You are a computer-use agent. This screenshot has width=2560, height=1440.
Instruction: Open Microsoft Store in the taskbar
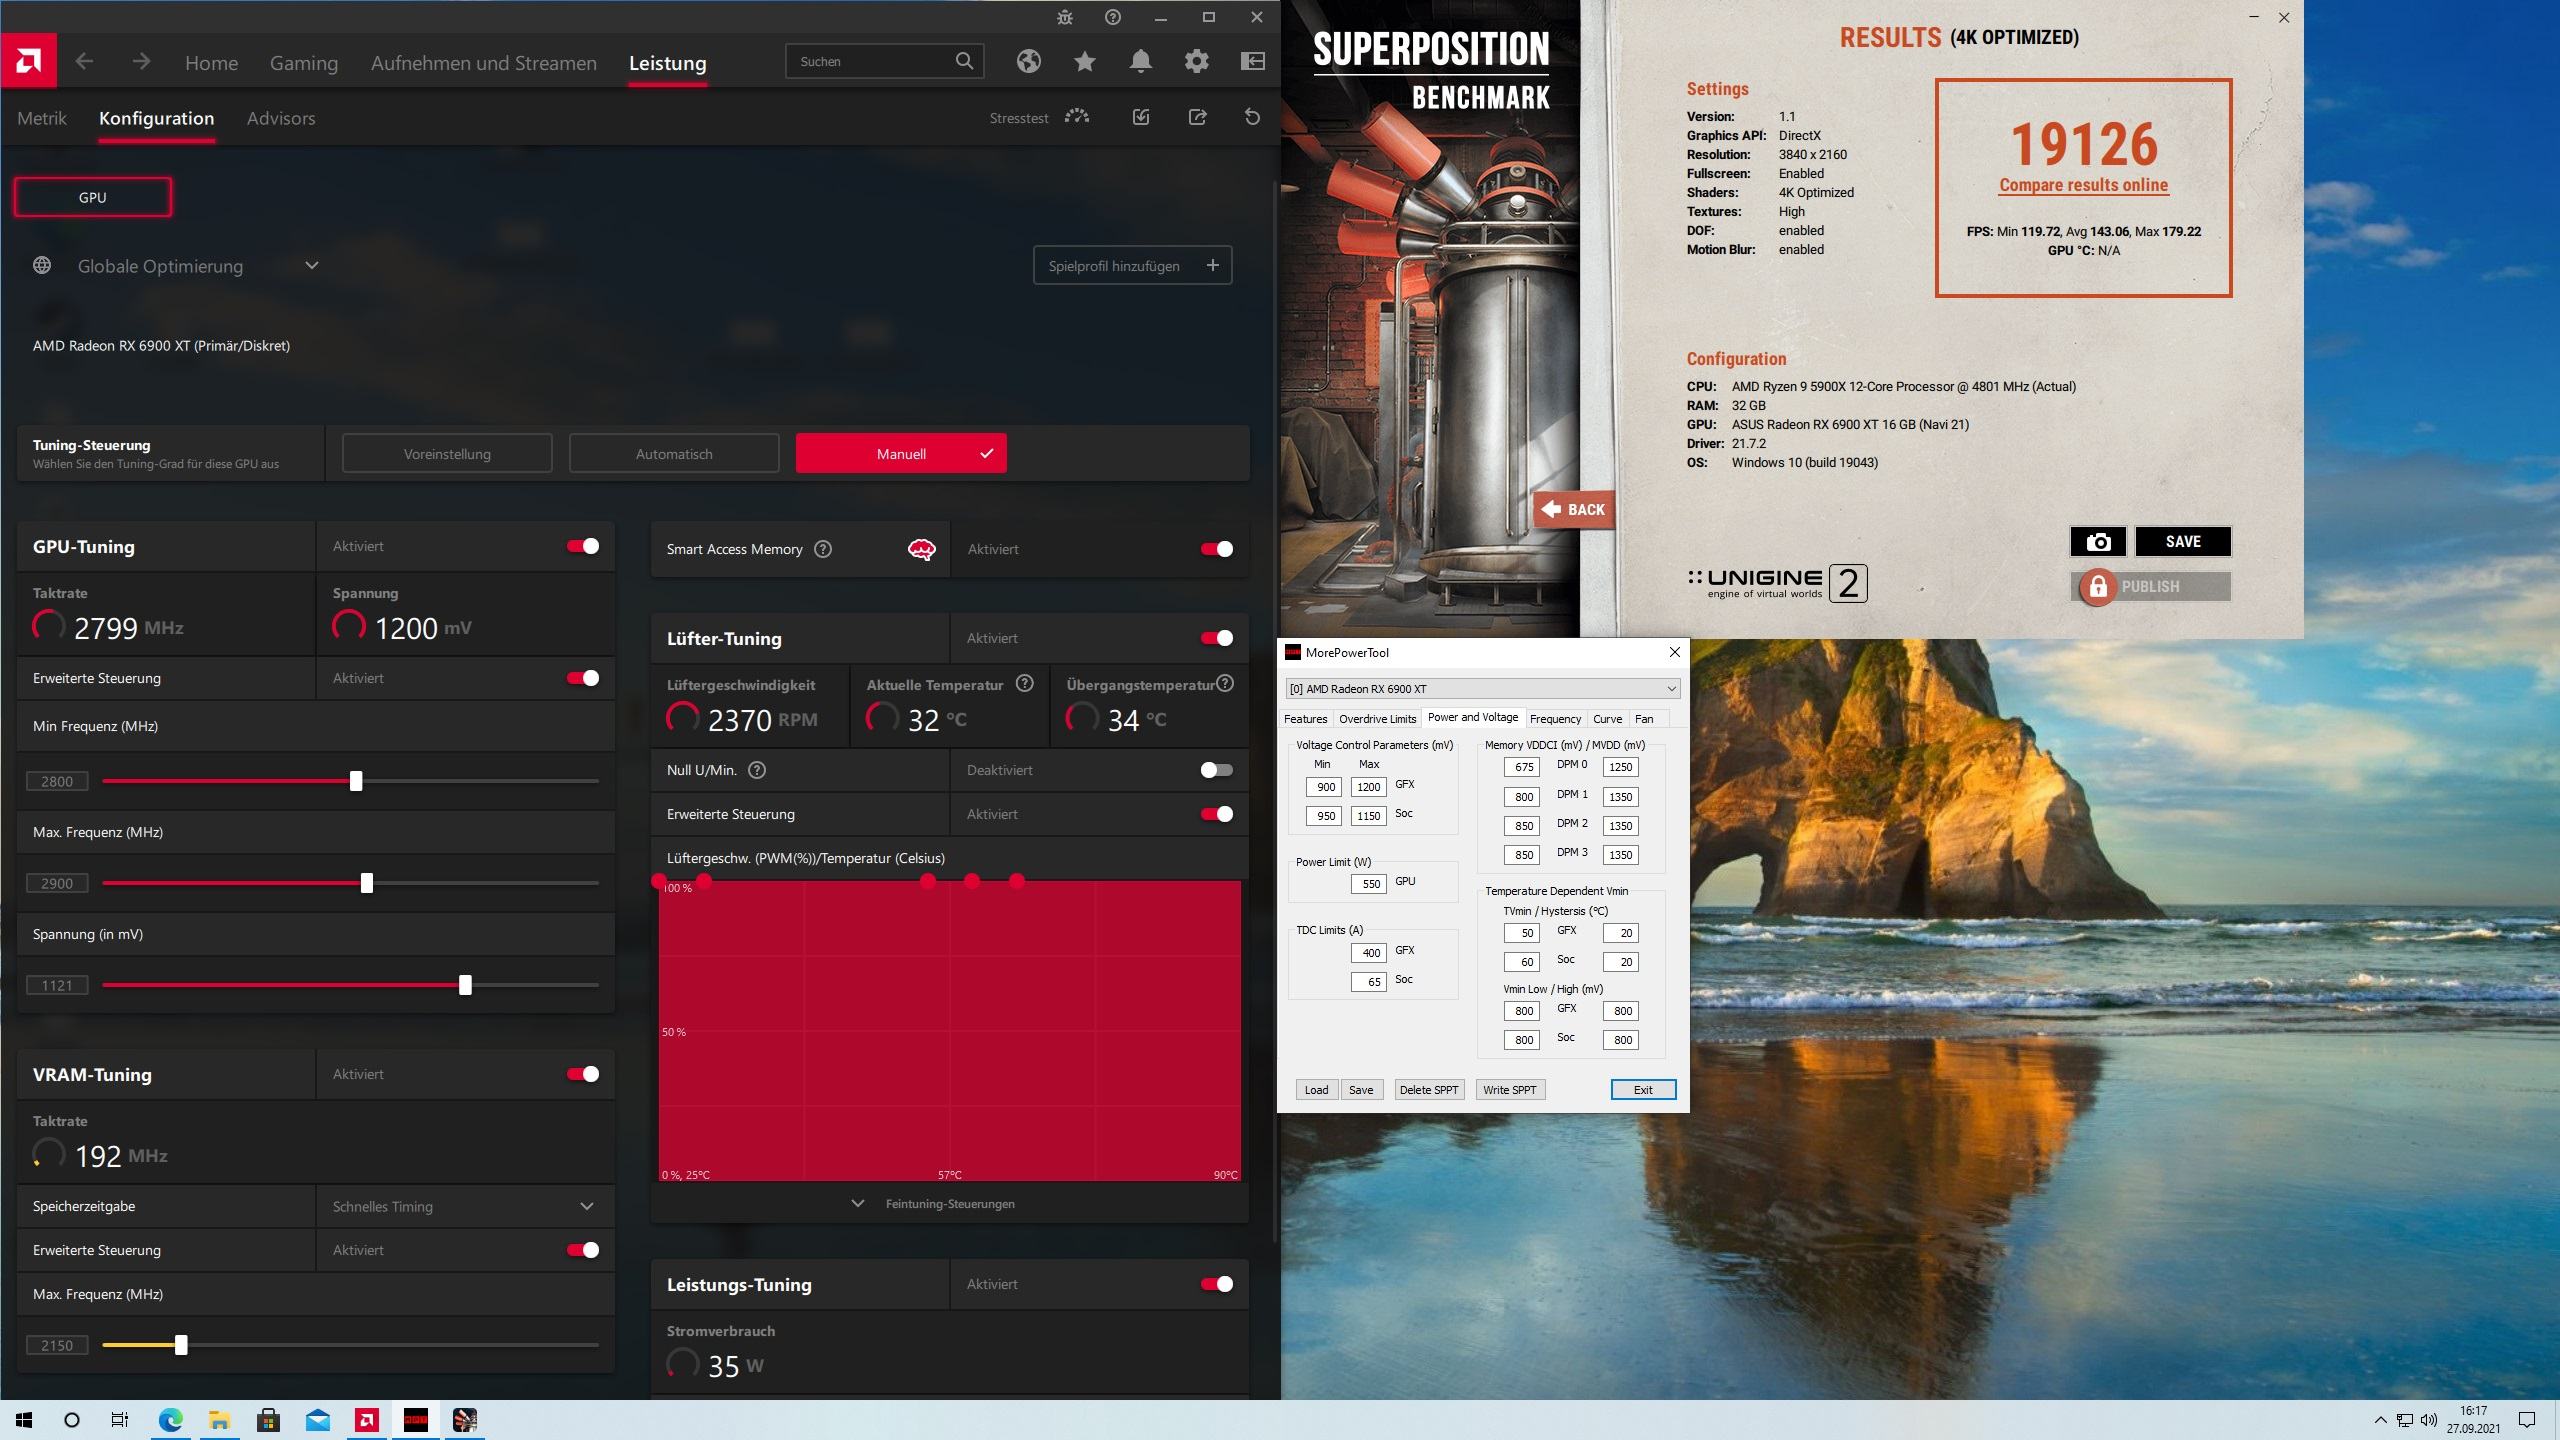(x=268, y=1420)
